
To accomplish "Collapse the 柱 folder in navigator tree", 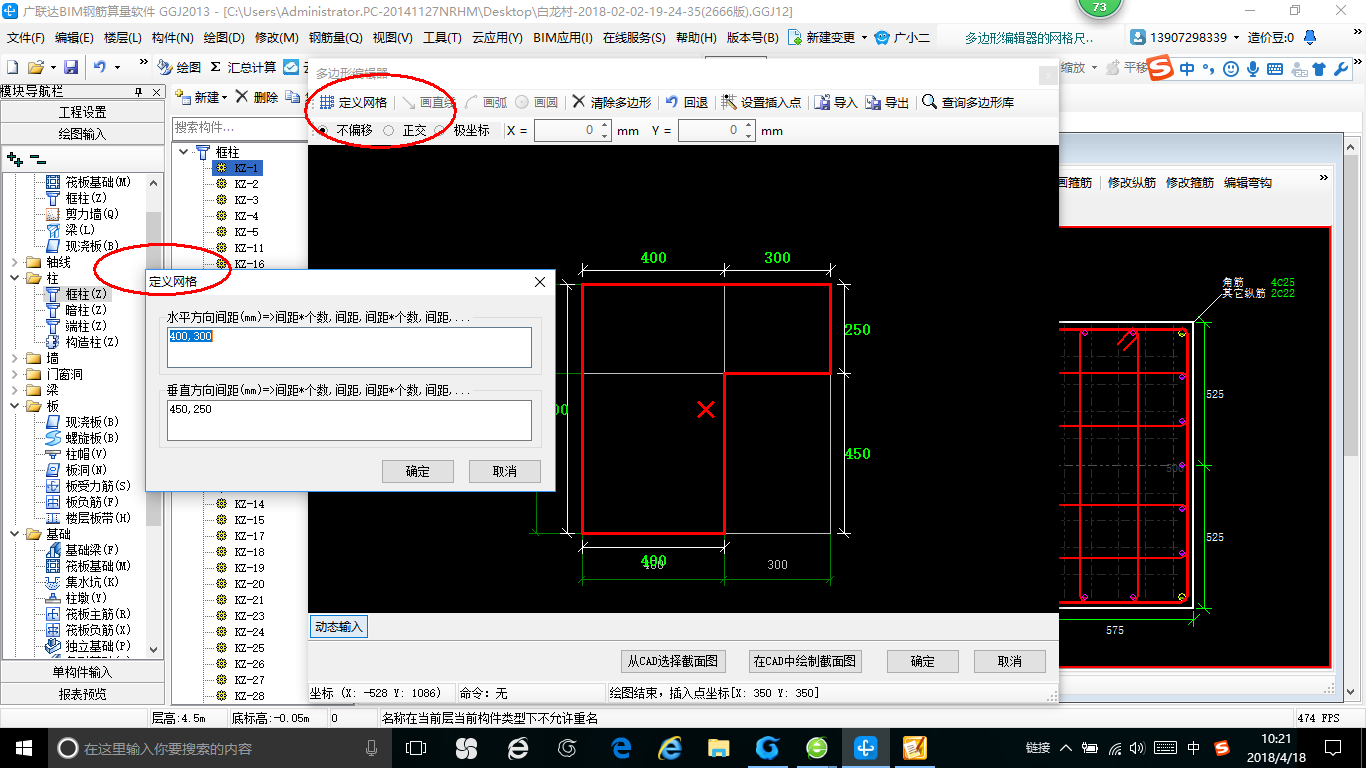I will click(14, 278).
